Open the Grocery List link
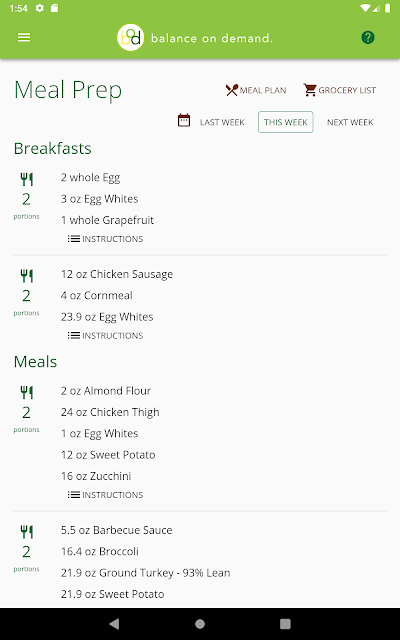Image resolution: width=400 pixels, height=640 pixels. pyautogui.click(x=347, y=90)
